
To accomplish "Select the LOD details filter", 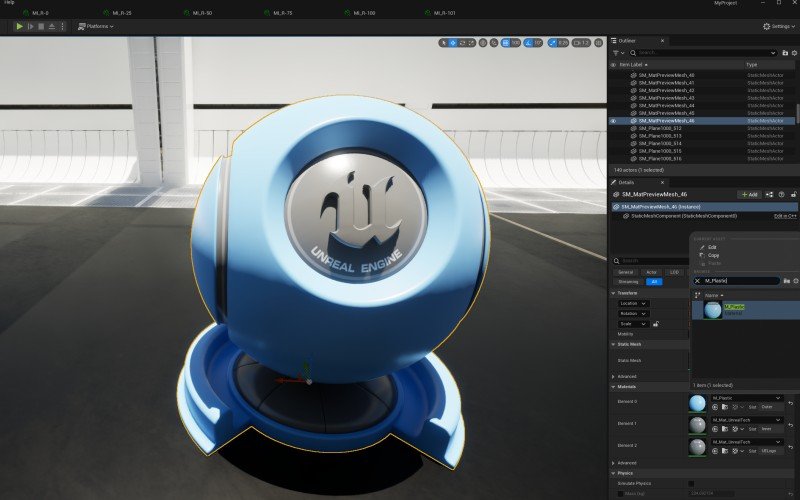I will click(674, 272).
